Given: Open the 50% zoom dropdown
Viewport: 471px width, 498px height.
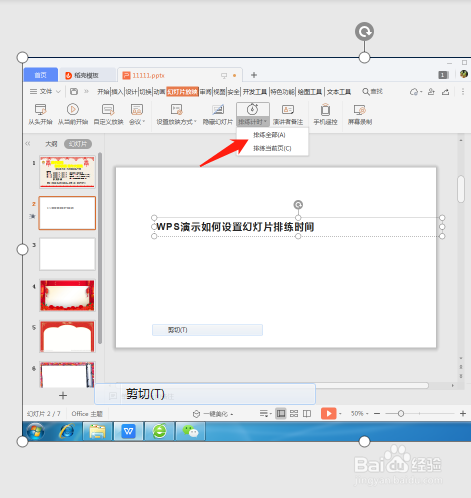Looking at the screenshot, I should point(359,413).
